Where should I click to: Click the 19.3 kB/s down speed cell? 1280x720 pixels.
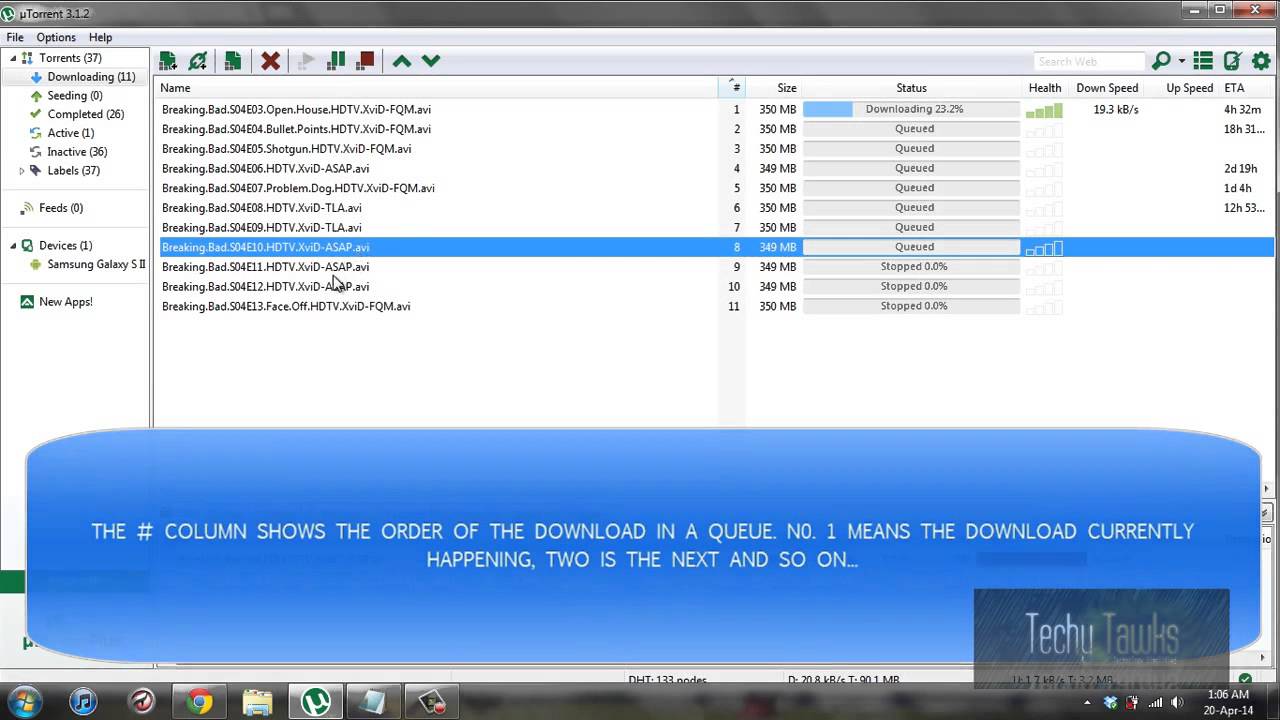(1116, 109)
